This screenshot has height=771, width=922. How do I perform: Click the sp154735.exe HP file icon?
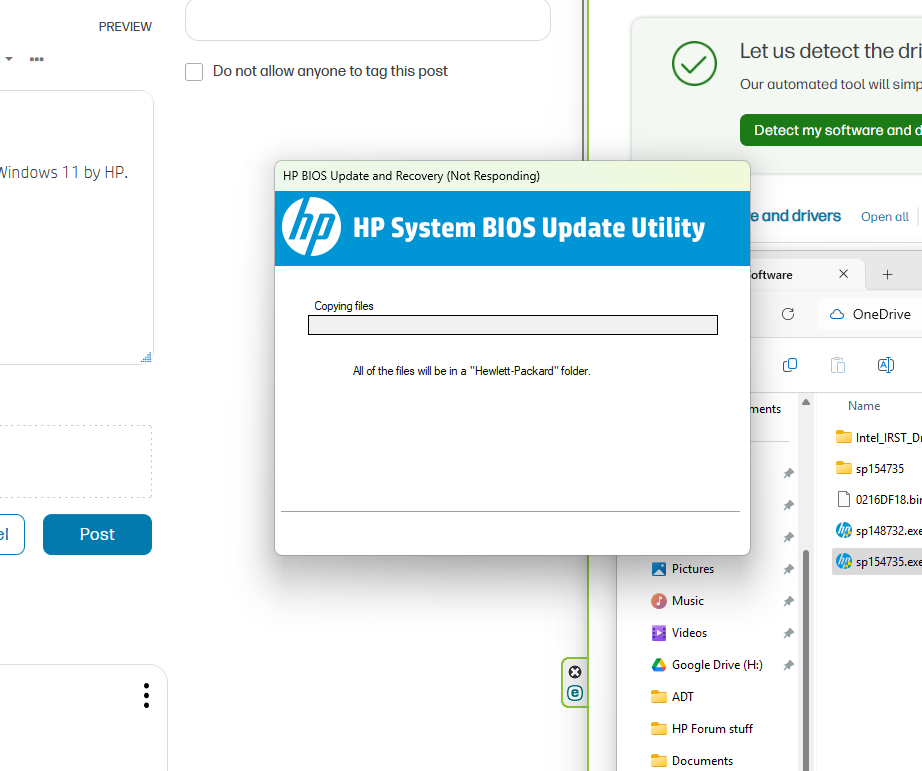[x=844, y=561]
